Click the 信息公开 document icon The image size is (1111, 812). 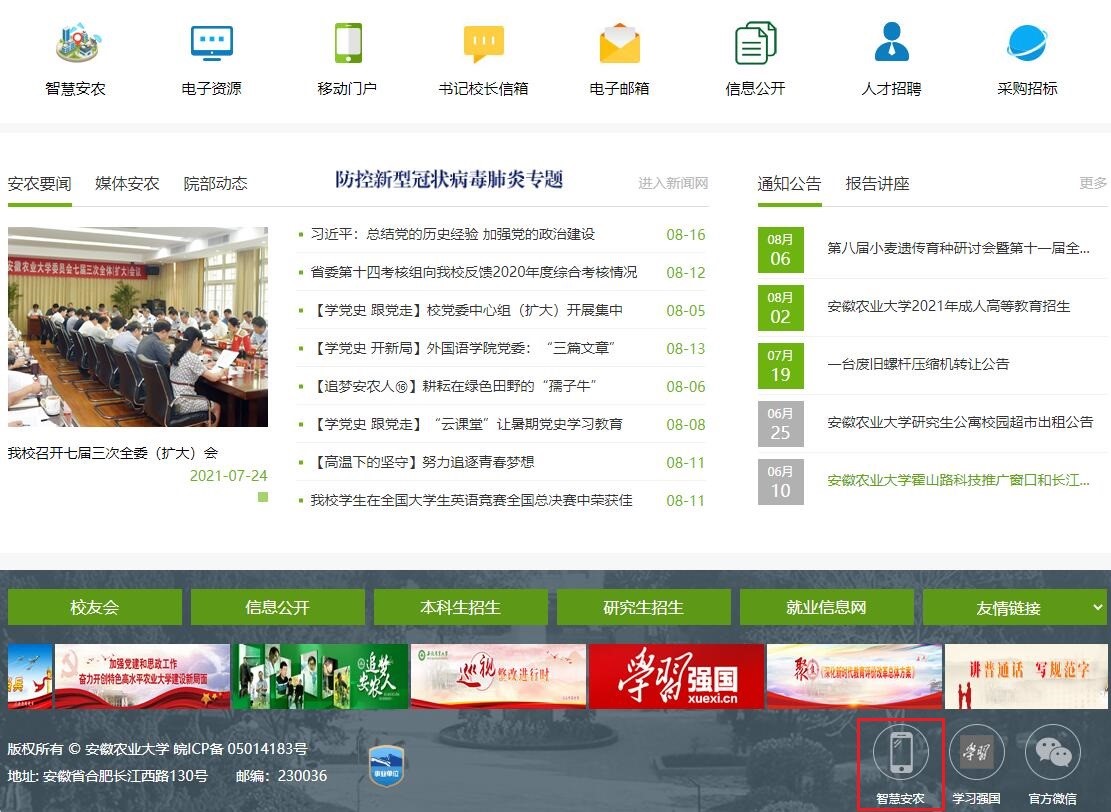(x=755, y=43)
